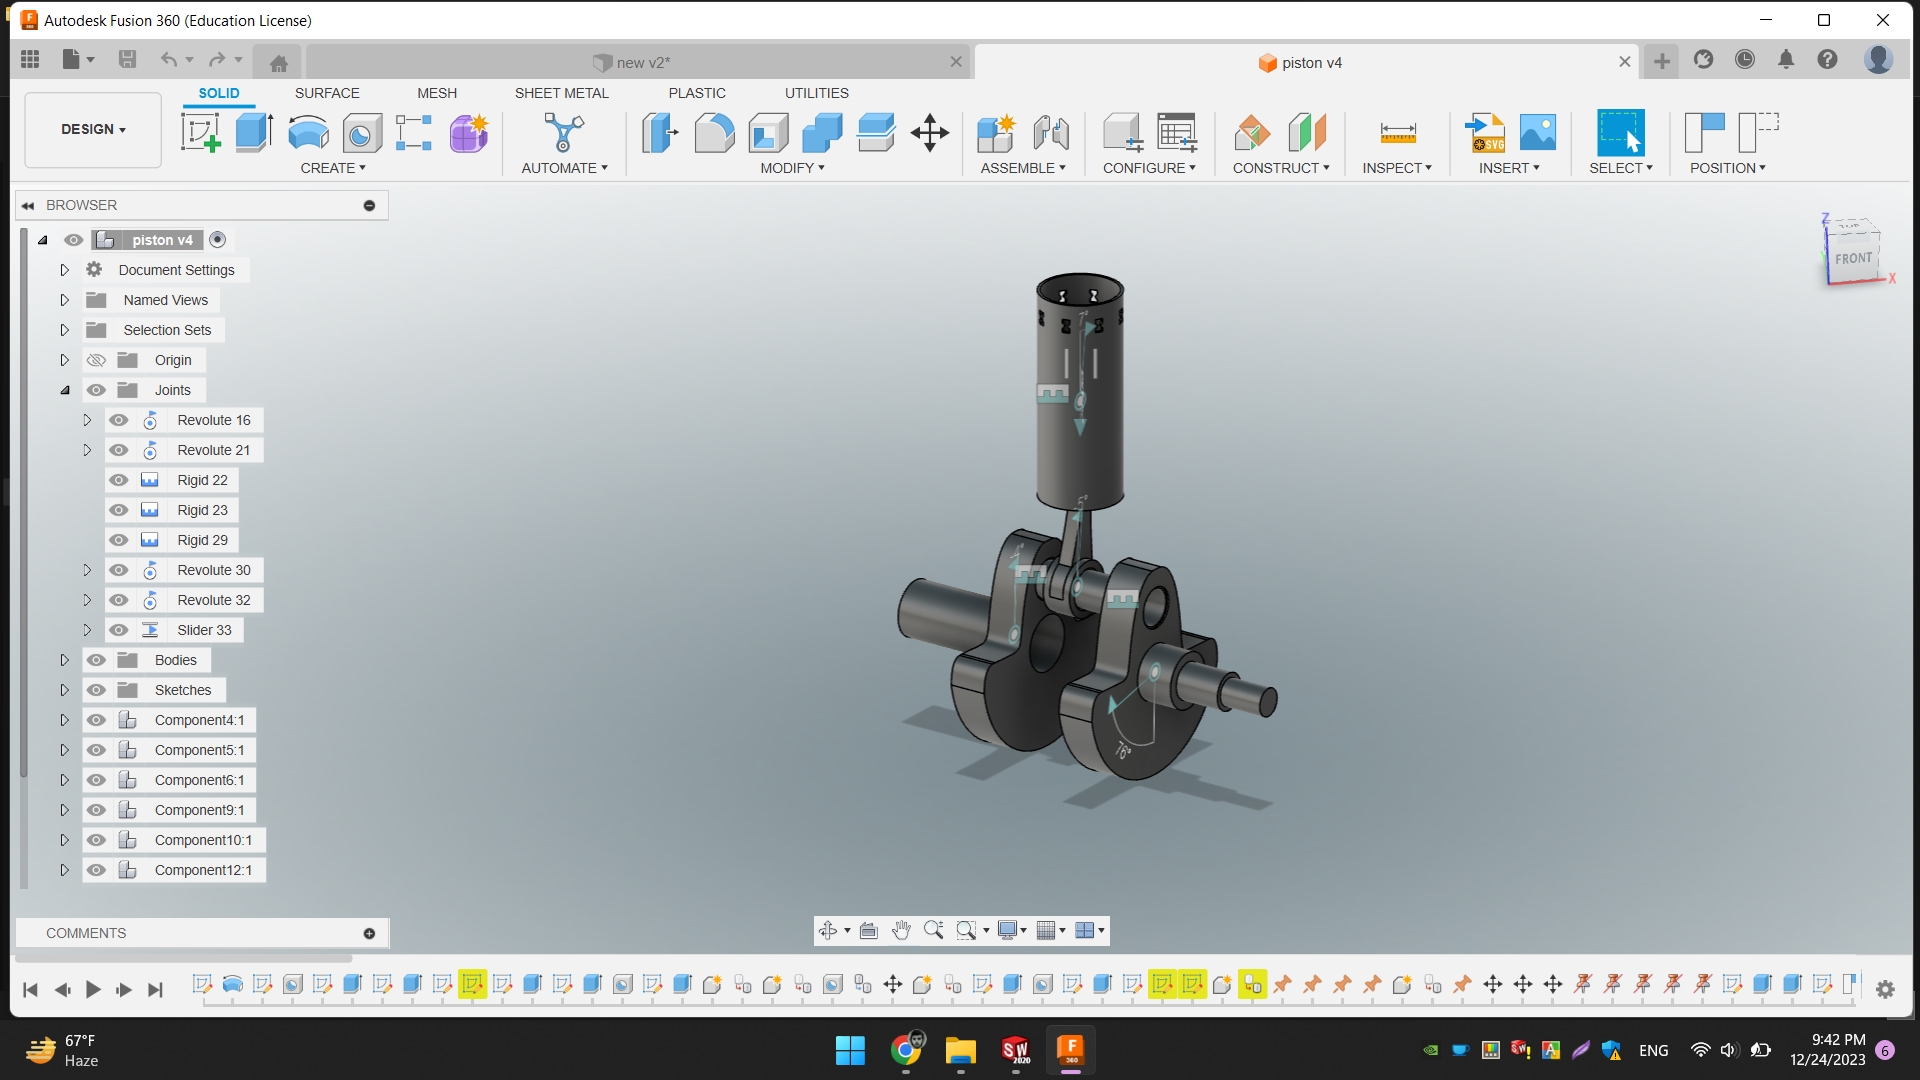This screenshot has width=1920, height=1080.
Task: Open the Job Status clock icon
Action: pyautogui.click(x=1745, y=60)
